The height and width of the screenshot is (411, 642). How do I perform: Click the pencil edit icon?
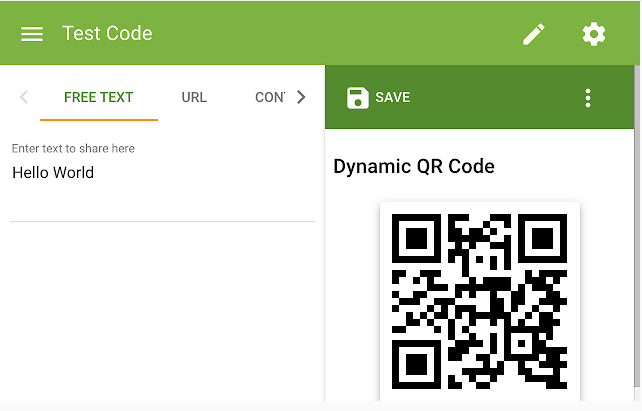point(533,34)
